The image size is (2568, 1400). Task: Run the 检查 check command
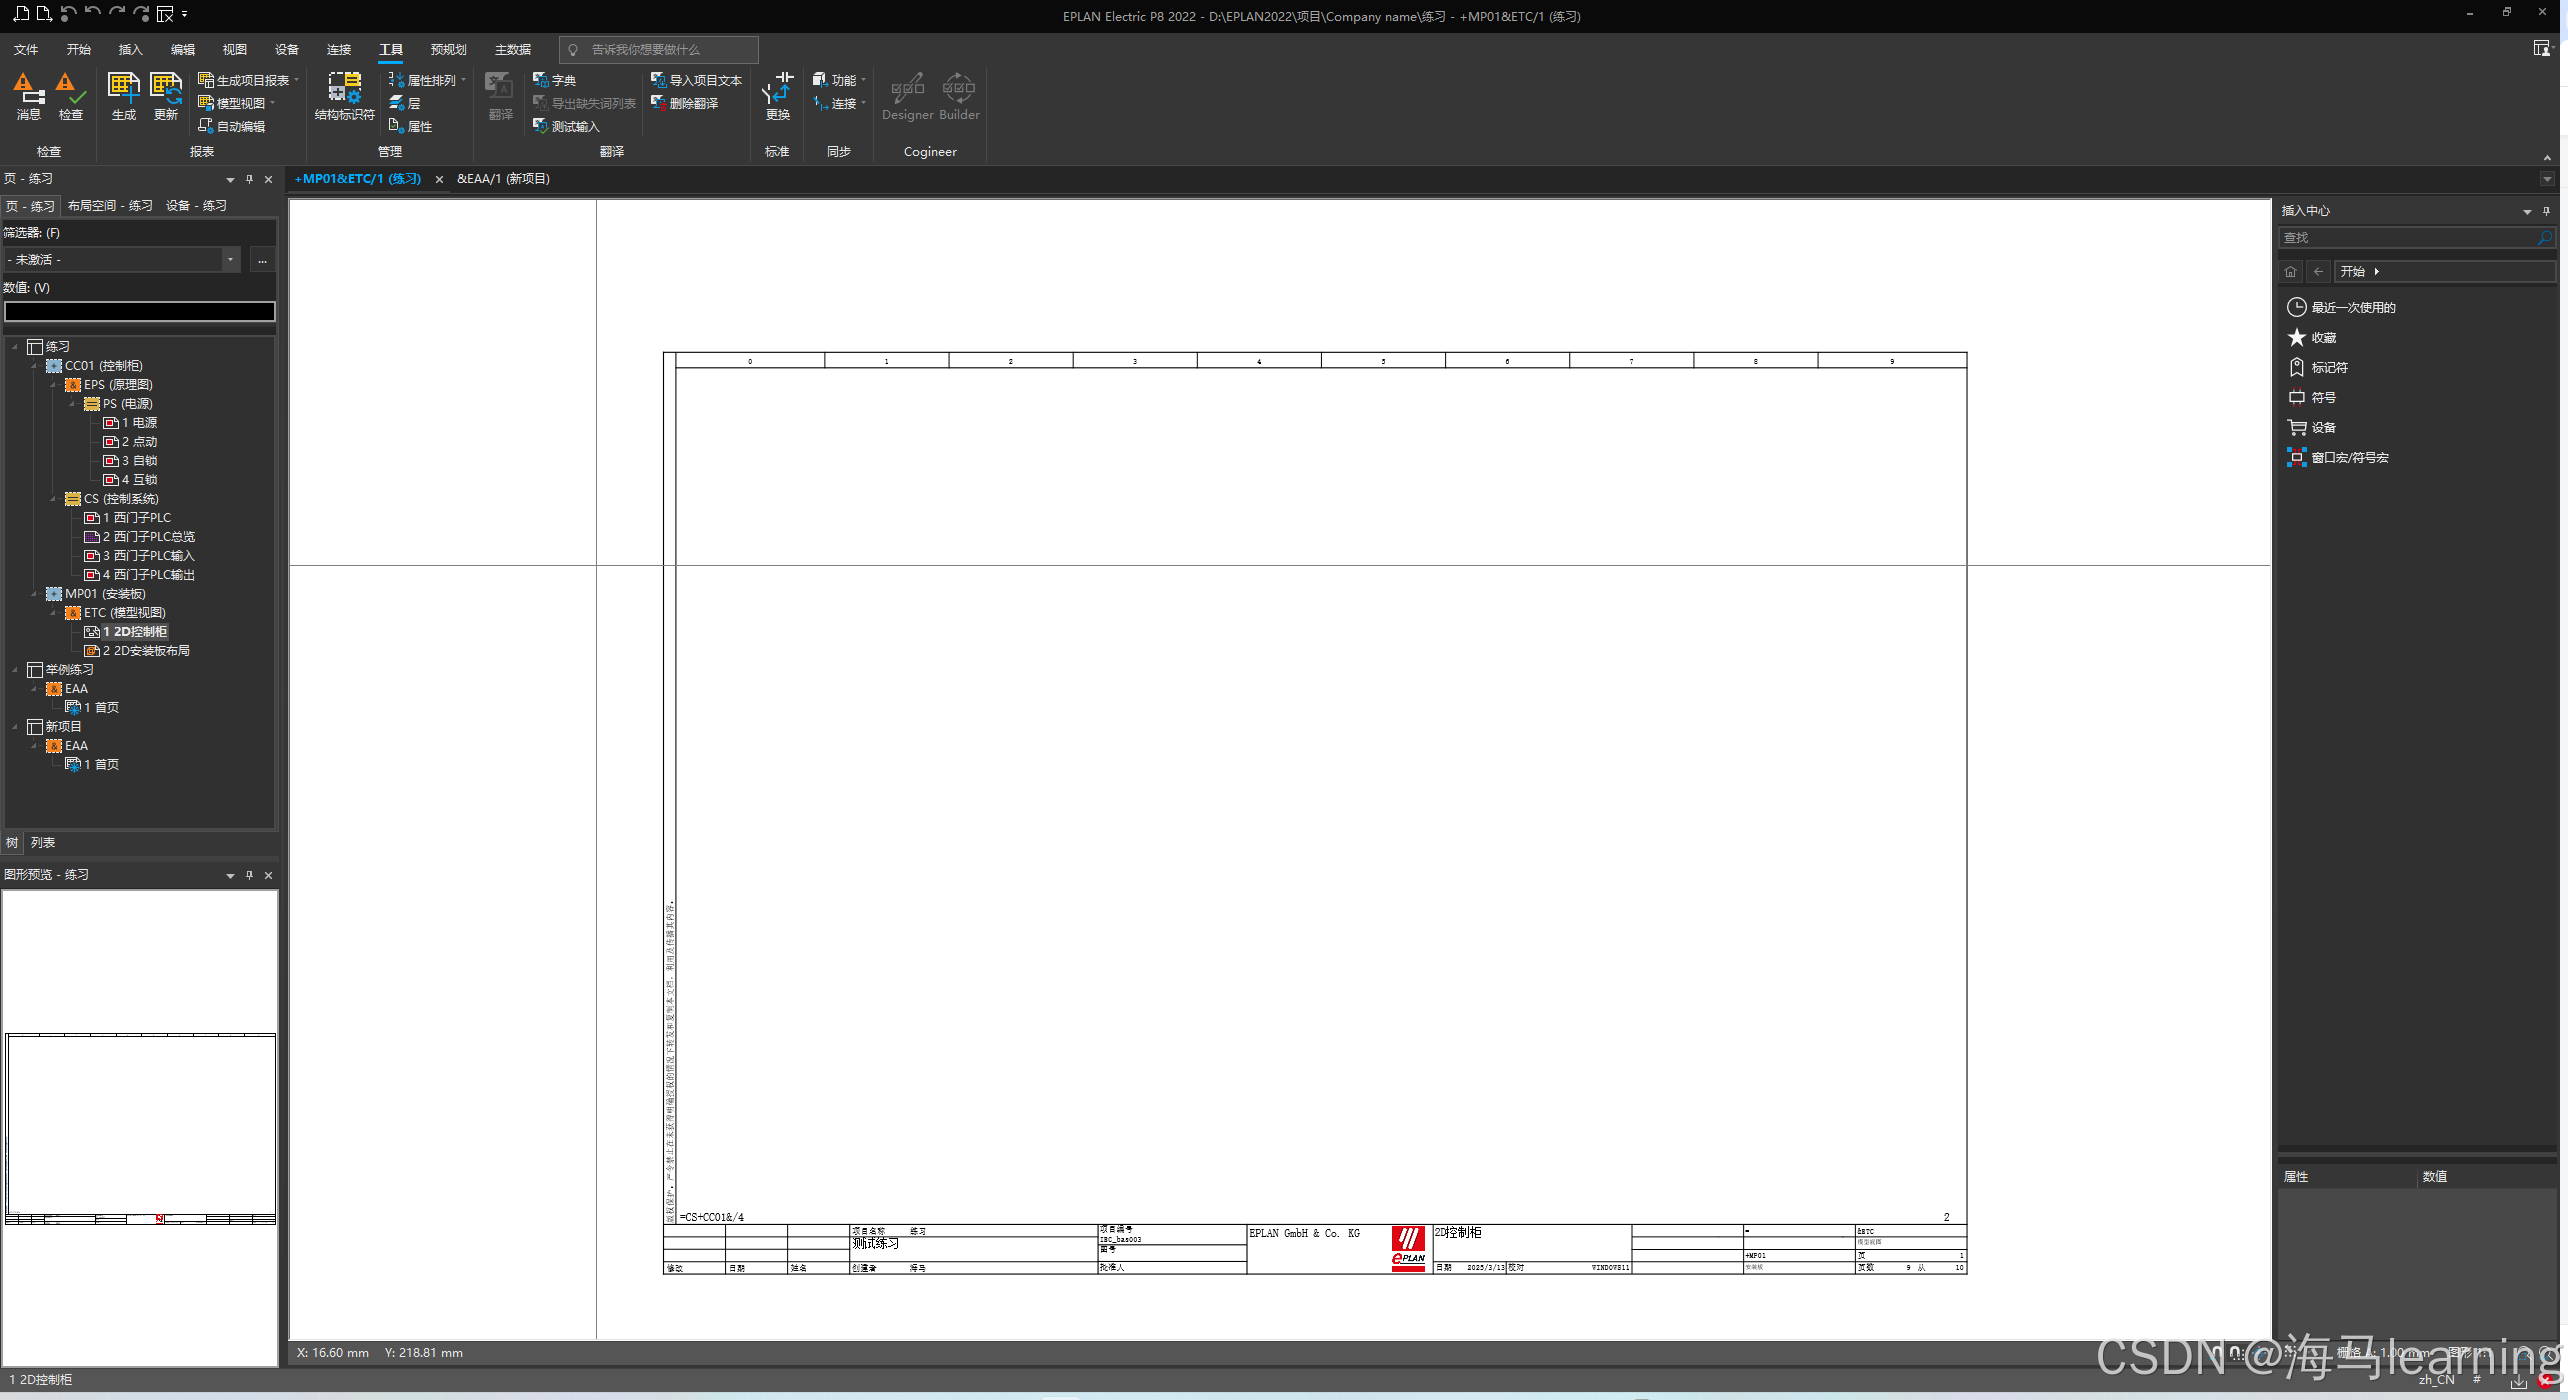click(x=70, y=97)
